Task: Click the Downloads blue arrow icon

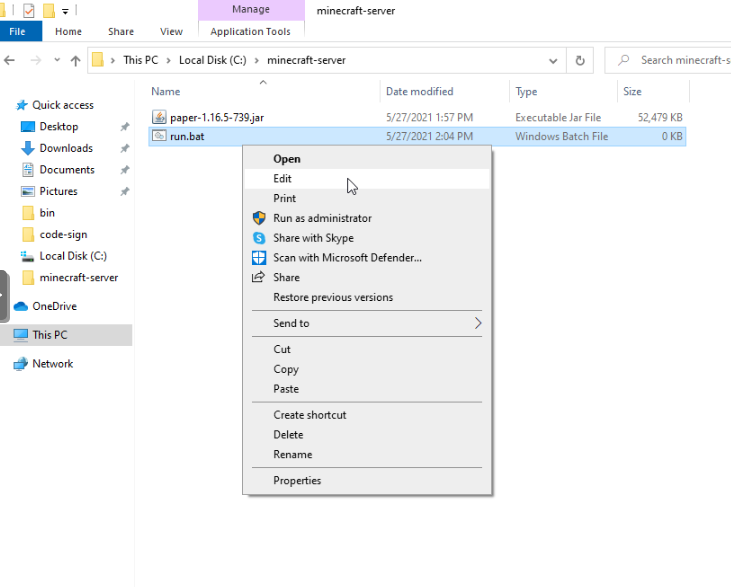Action: (28, 148)
